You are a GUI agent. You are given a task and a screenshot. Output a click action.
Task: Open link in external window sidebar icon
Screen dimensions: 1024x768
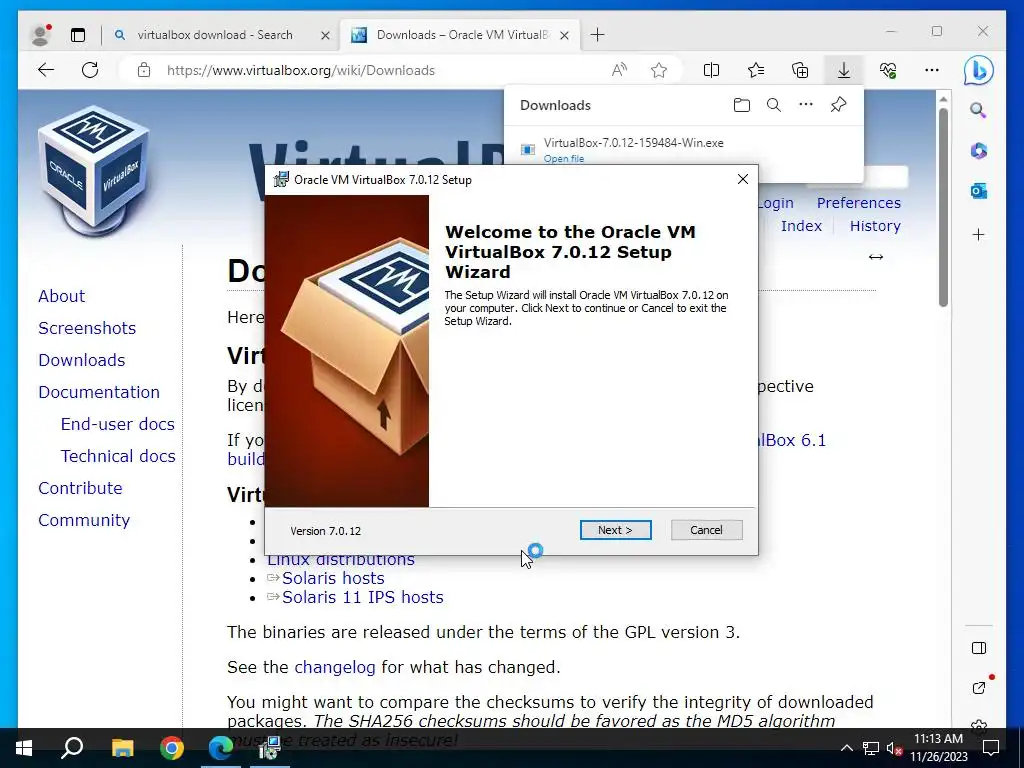pos(978,688)
